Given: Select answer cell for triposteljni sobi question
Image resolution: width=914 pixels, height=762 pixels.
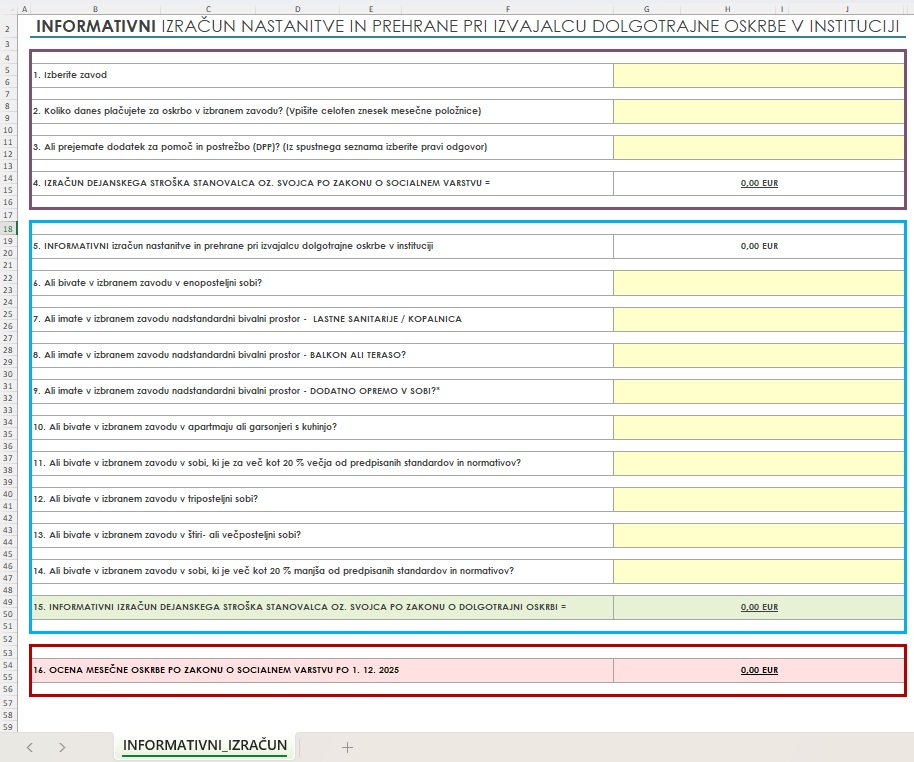Looking at the screenshot, I should coord(758,499).
